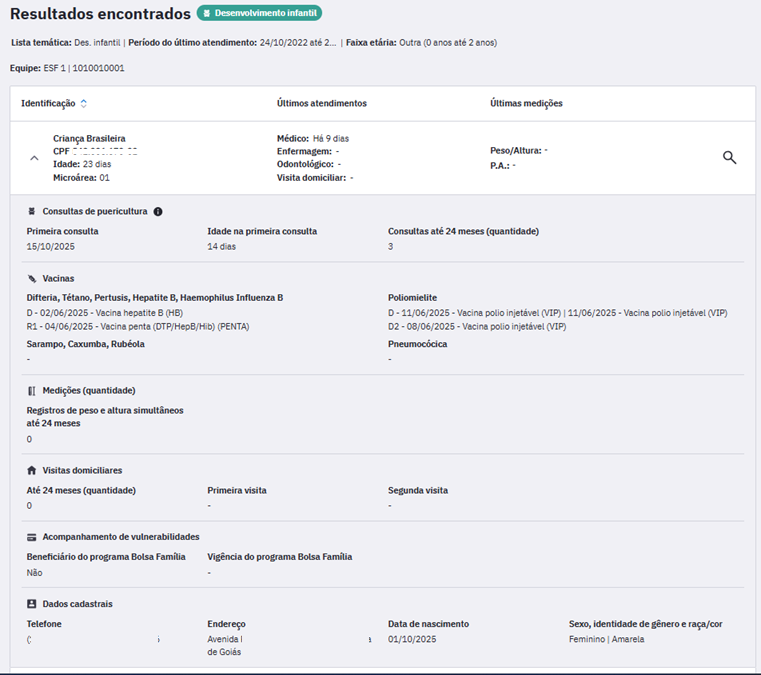Viewport: 761px width, 675px height.
Task: Sort list by Identificação arrows
Action: tap(84, 103)
